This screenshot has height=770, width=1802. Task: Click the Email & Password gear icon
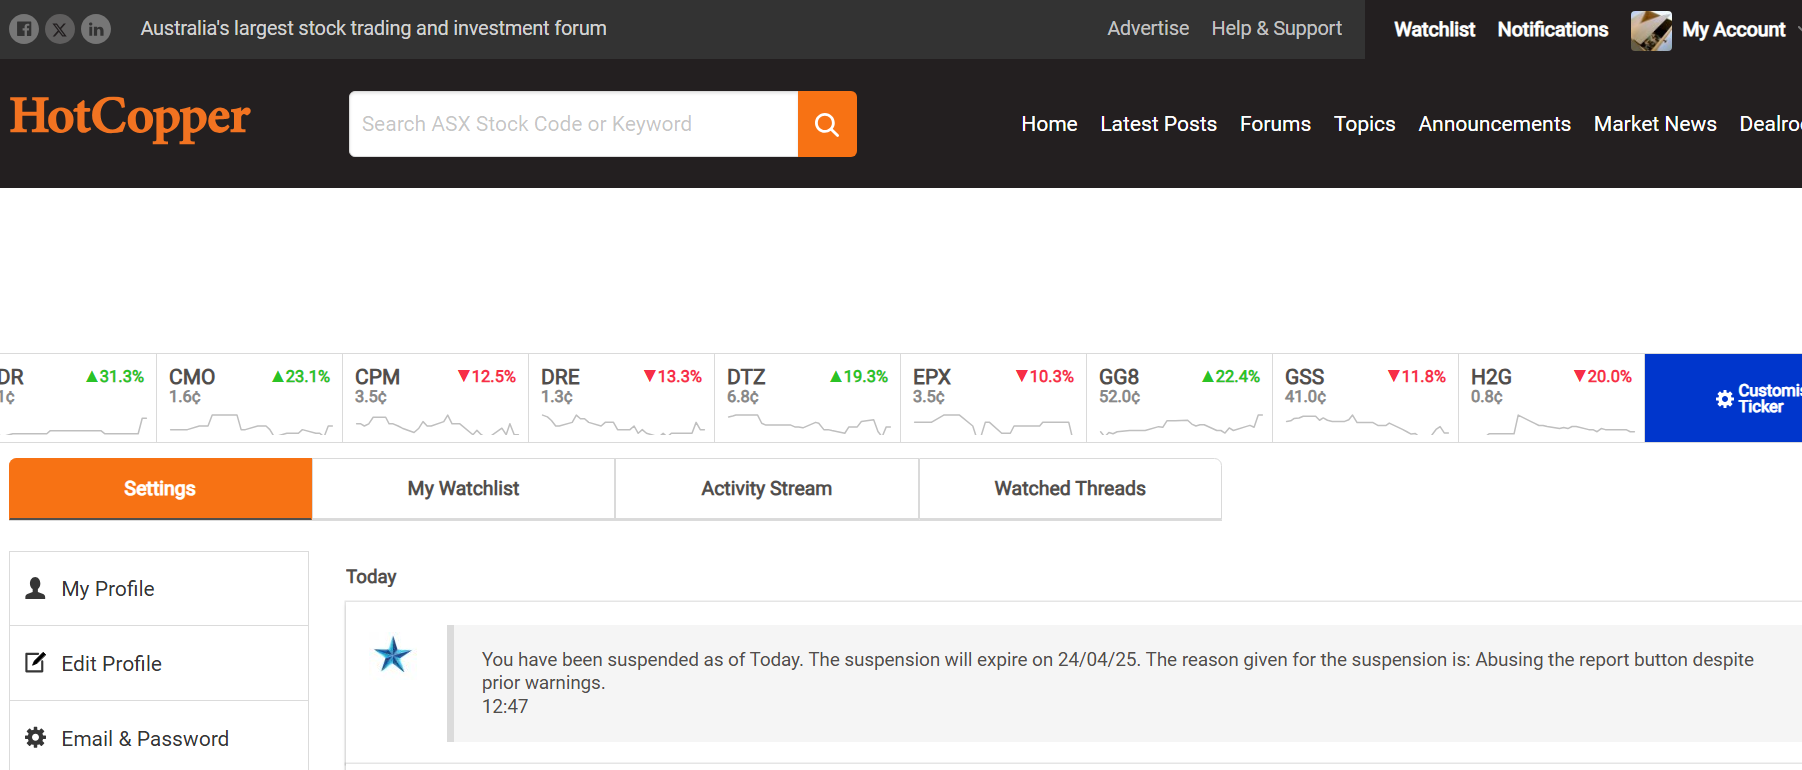(36, 738)
